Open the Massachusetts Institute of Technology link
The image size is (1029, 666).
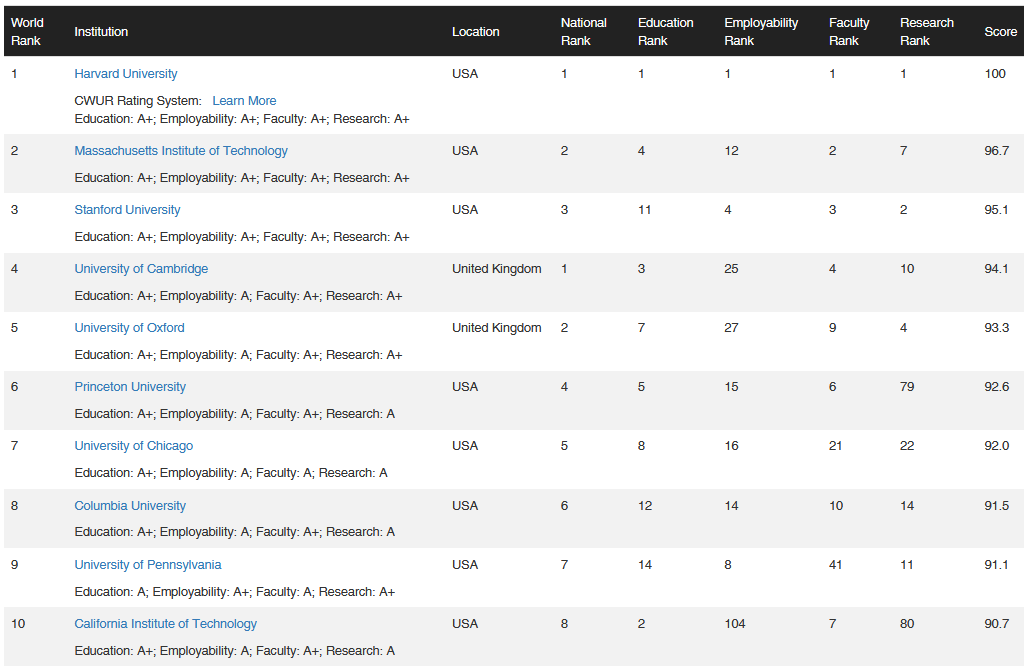tap(180, 150)
